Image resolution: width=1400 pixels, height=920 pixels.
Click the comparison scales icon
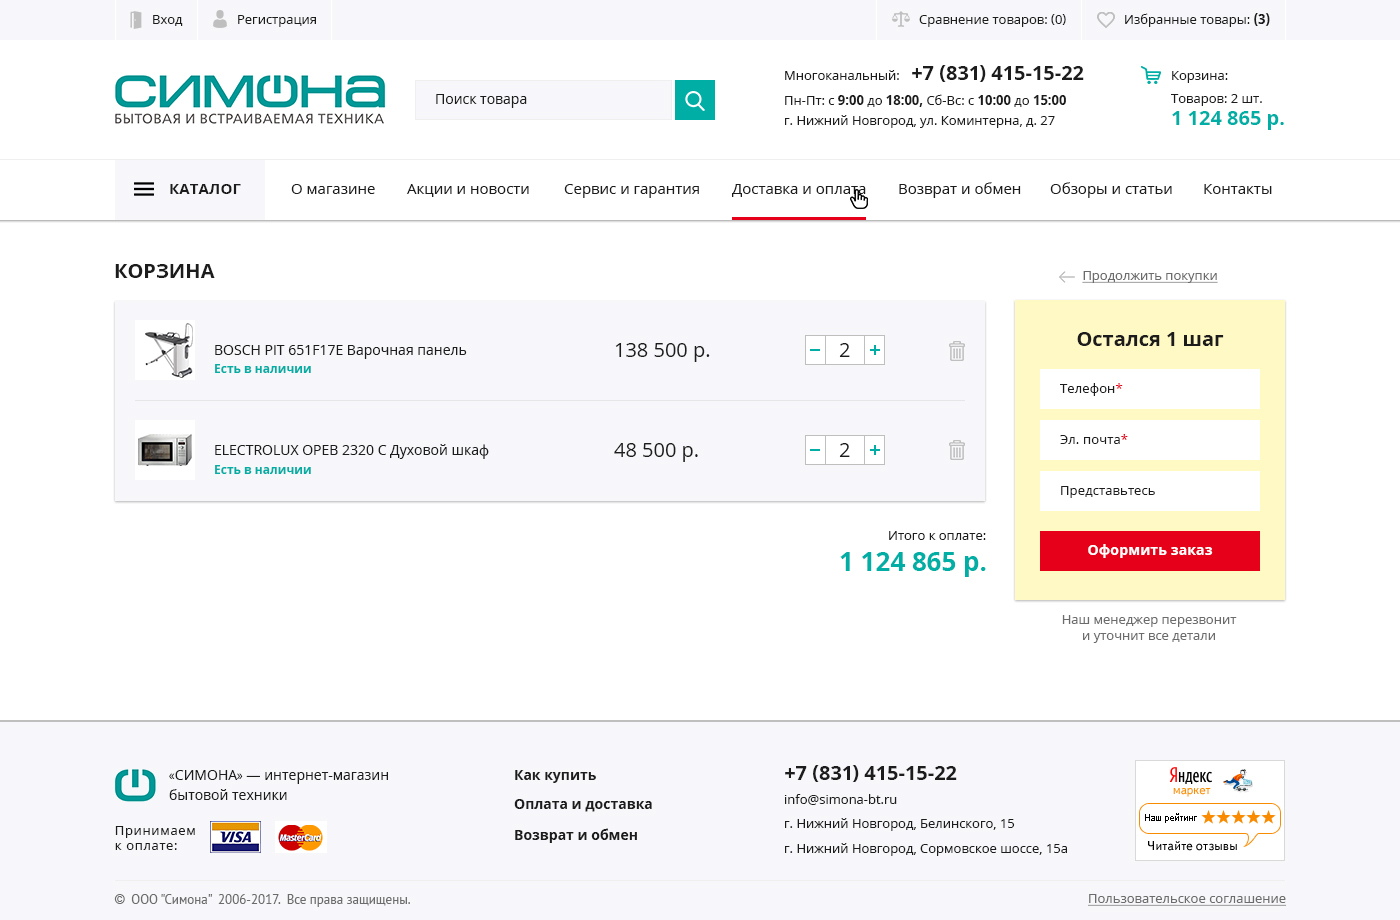click(901, 19)
